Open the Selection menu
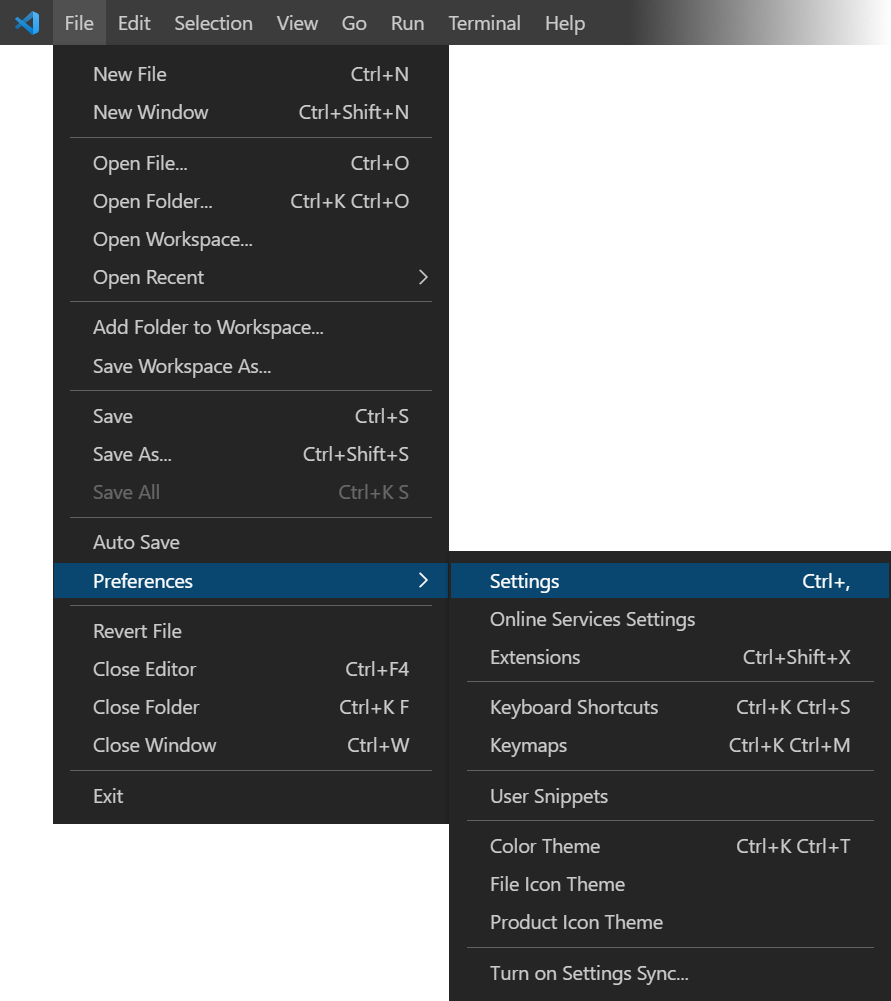Screen dimensions: 891x1001 (213, 22)
